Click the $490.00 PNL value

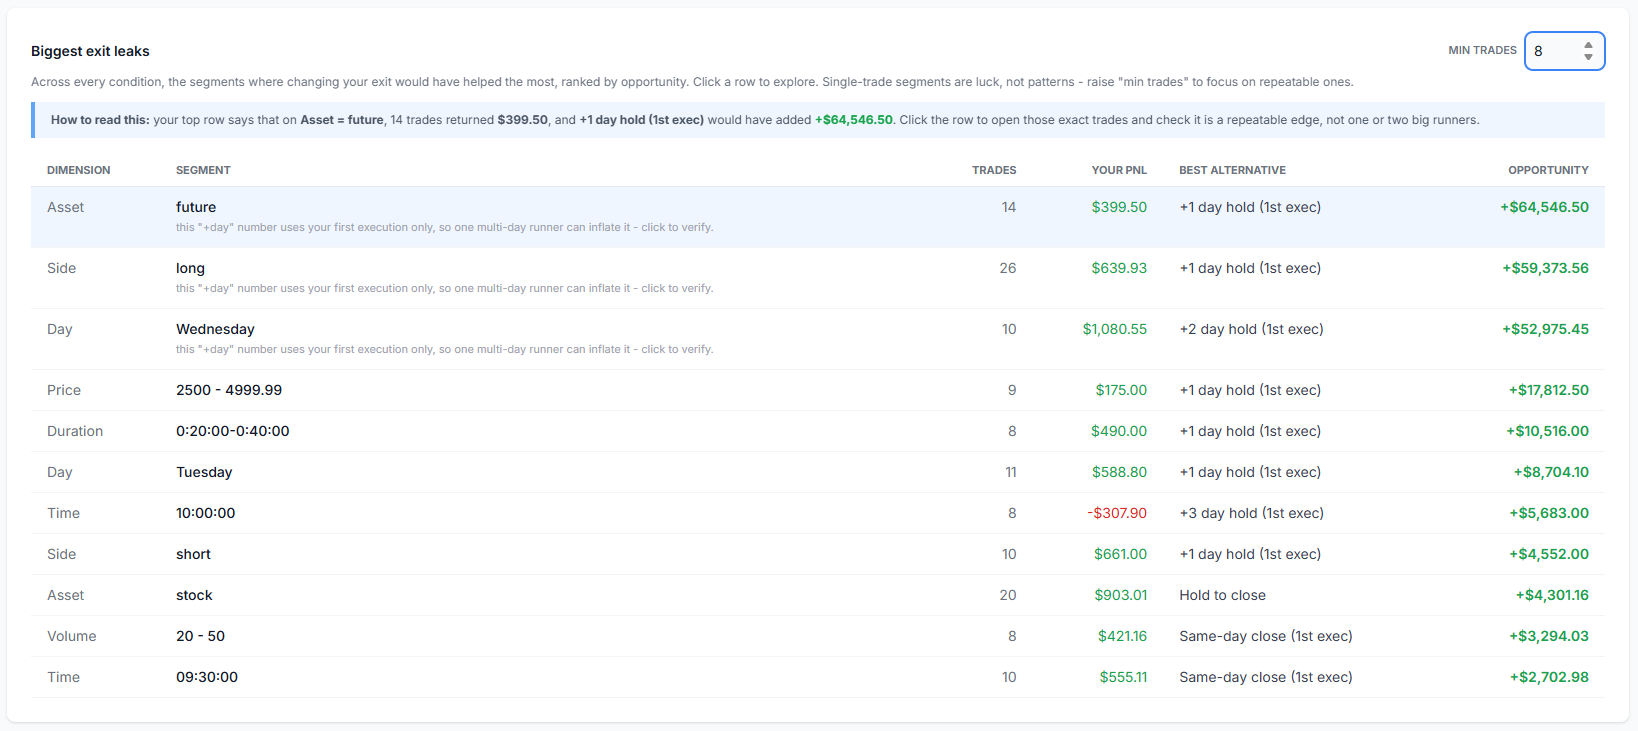point(1119,431)
